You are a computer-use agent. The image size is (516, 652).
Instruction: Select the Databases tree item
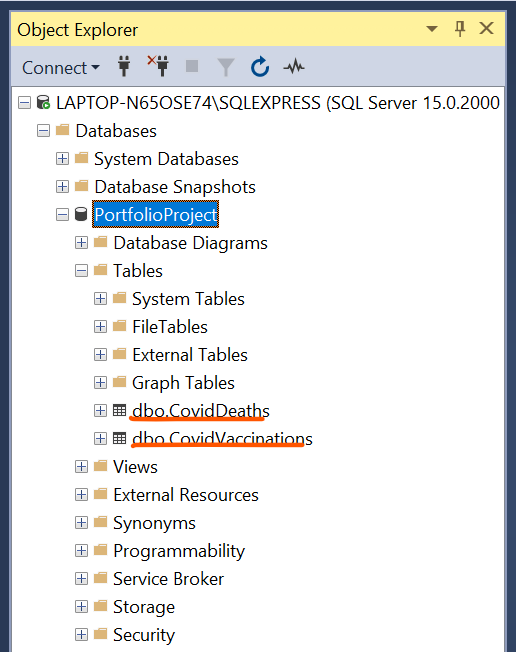[x=116, y=131]
